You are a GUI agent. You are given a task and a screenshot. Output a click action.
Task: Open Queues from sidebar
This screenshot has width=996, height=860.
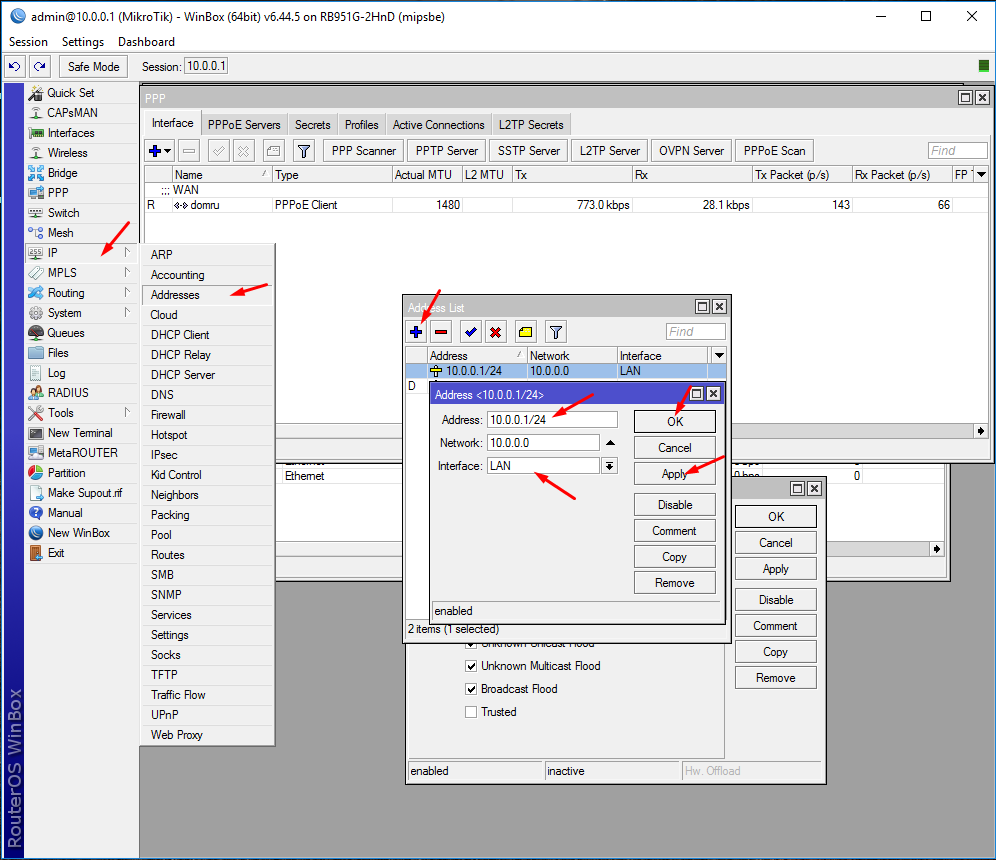[65, 333]
